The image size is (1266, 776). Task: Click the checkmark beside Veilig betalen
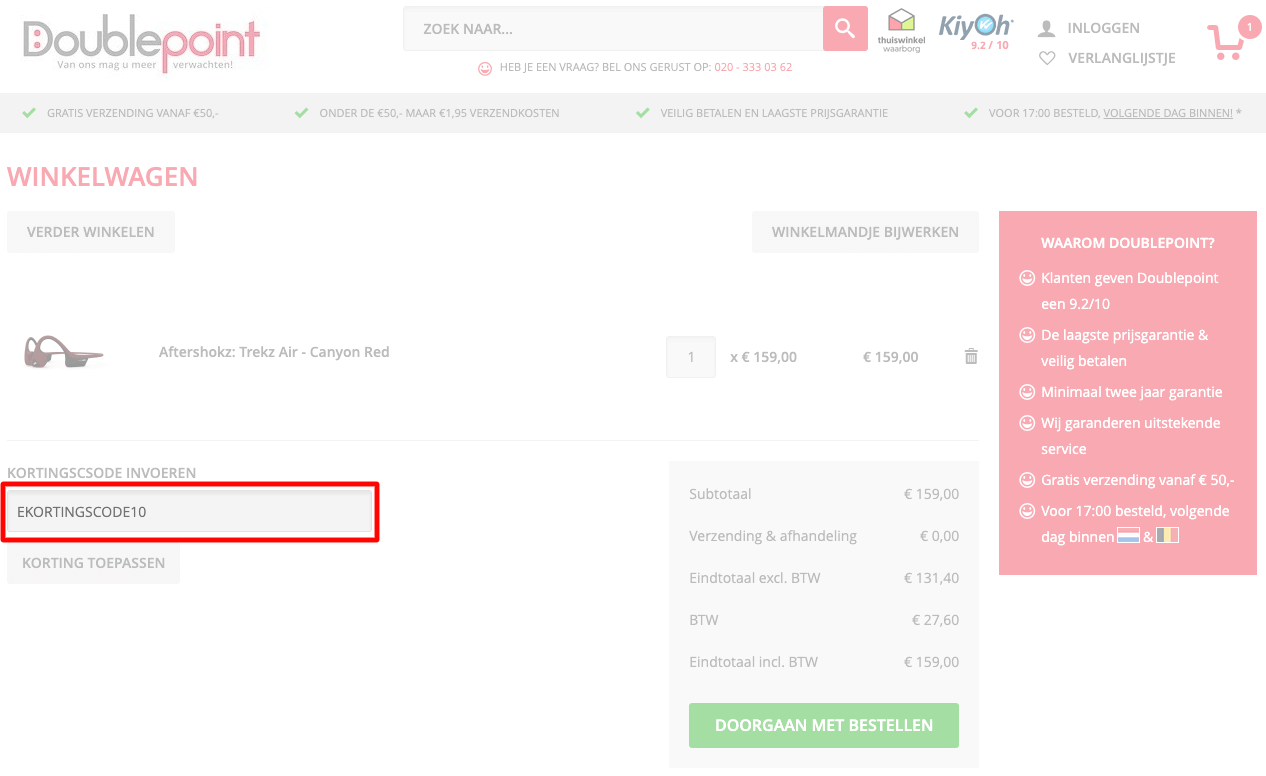643,113
